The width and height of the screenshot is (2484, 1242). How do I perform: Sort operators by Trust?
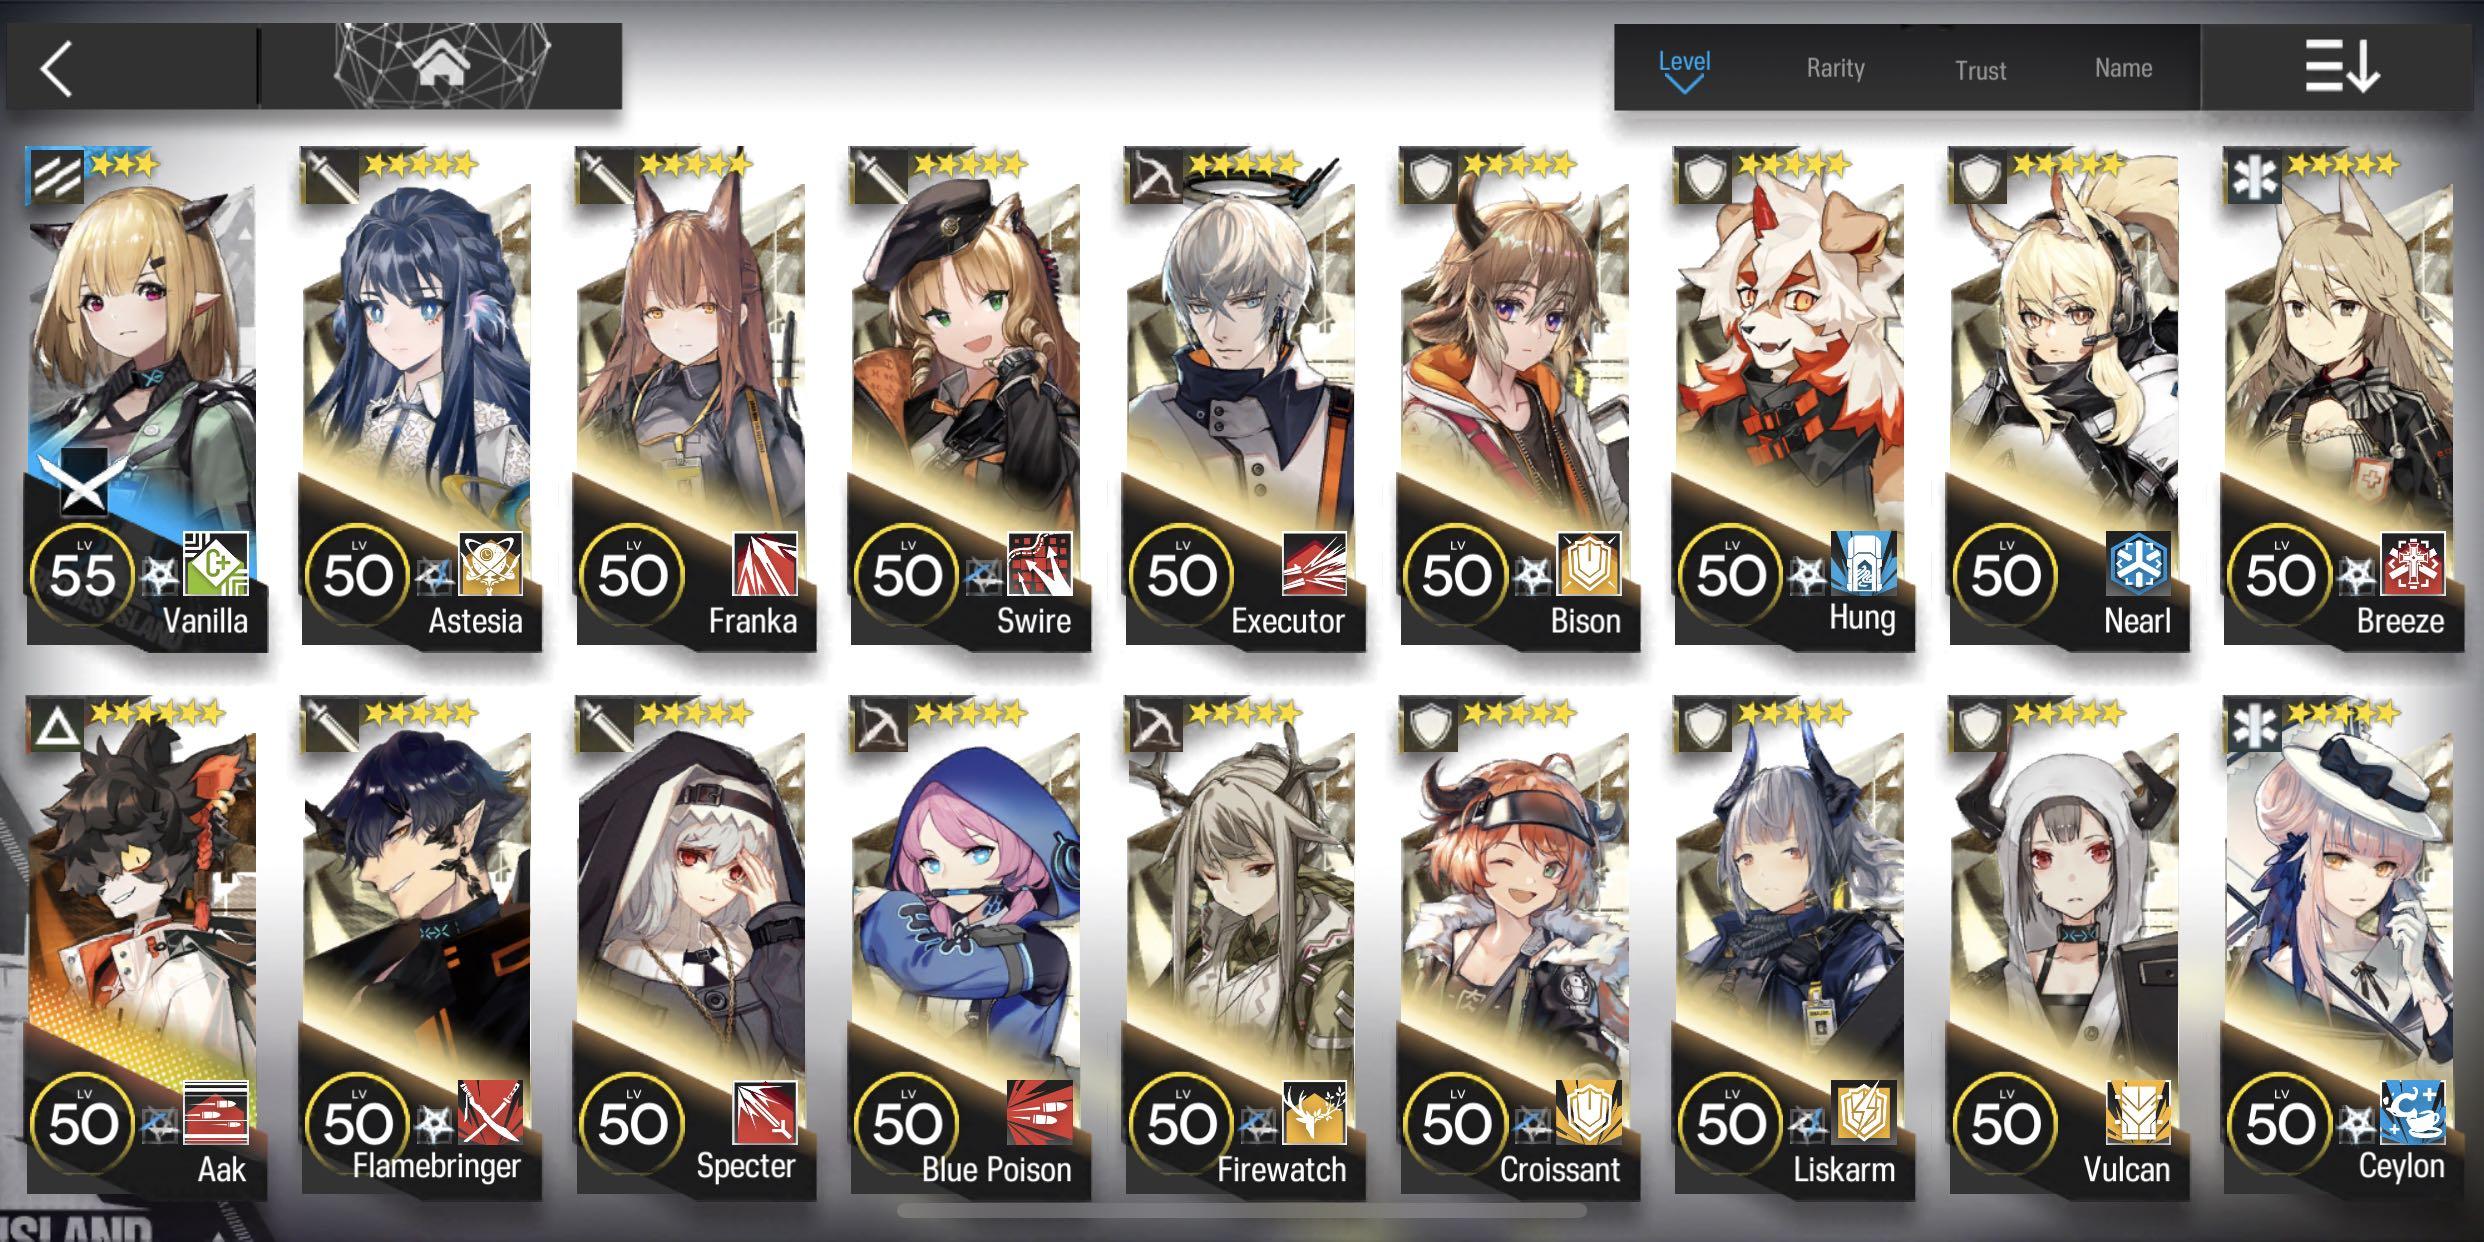tap(1980, 70)
